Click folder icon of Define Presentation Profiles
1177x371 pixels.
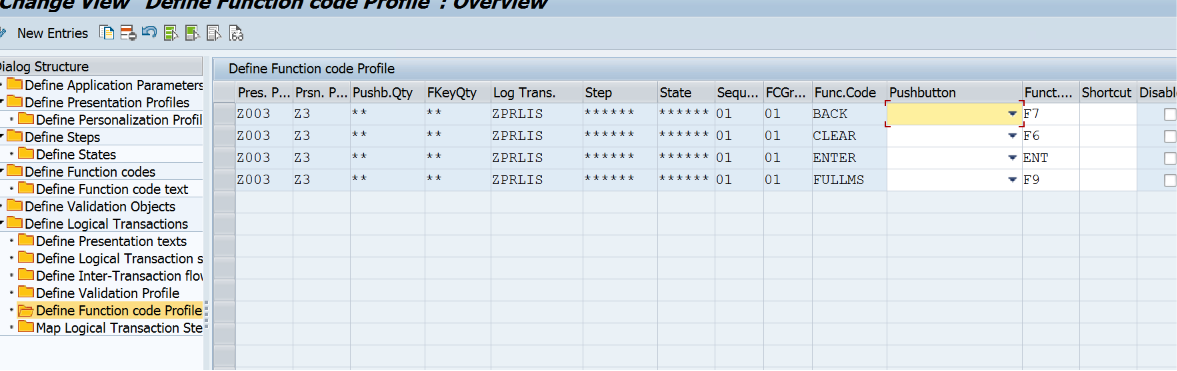pyautogui.click(x=14, y=102)
